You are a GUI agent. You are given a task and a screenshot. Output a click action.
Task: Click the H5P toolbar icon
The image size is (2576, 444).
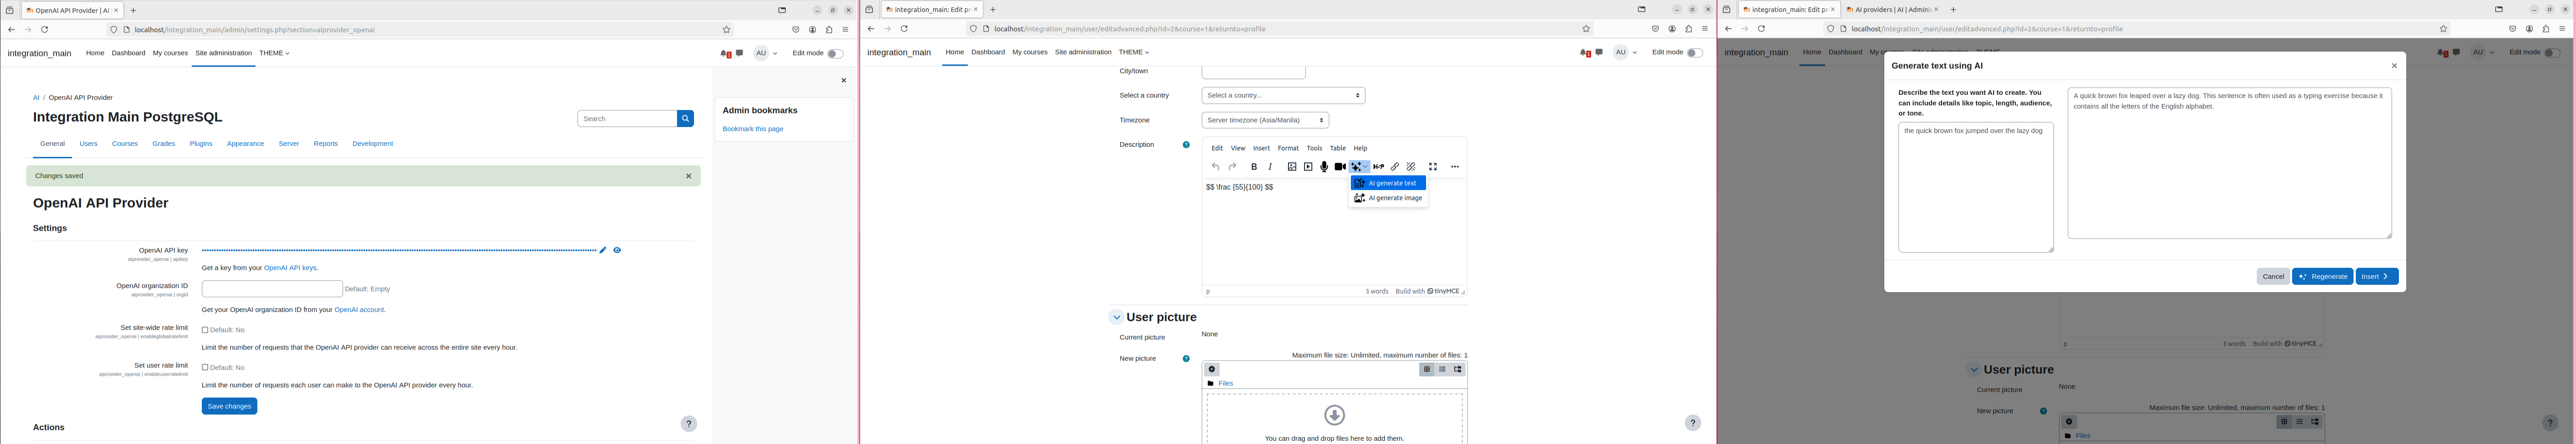tap(1378, 167)
